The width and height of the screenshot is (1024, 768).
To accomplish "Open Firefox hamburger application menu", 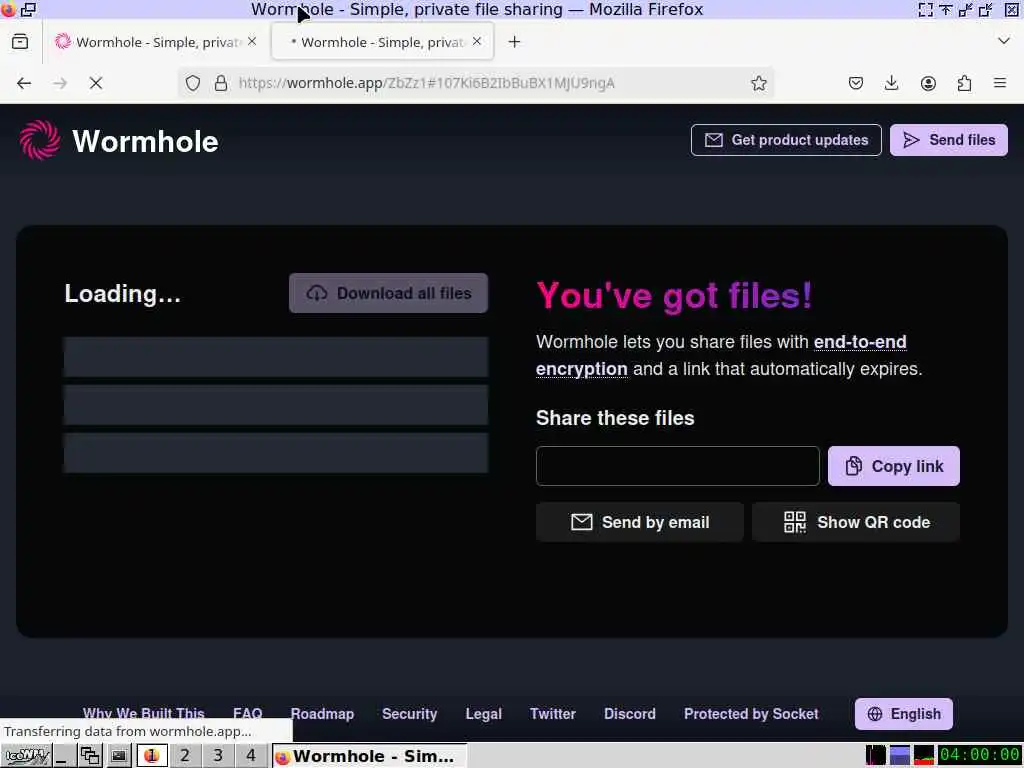I will pyautogui.click(x=1000, y=83).
